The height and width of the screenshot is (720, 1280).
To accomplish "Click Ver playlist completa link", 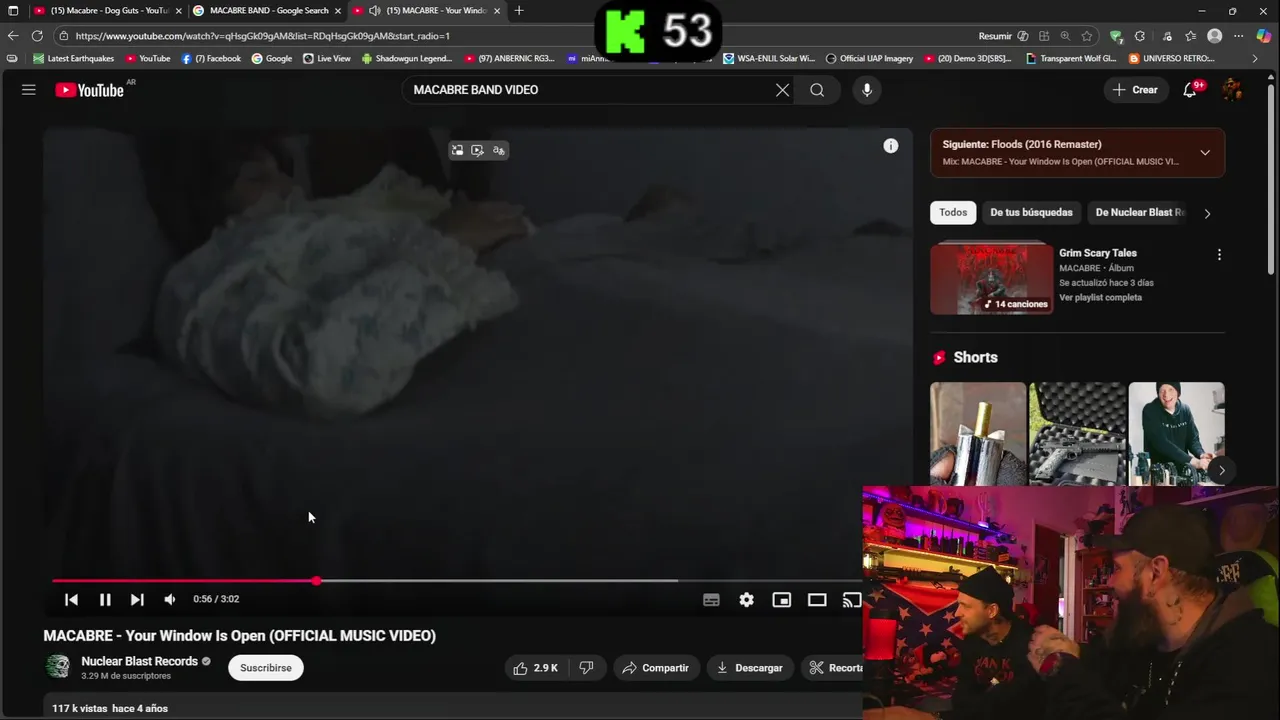I will (x=1100, y=298).
